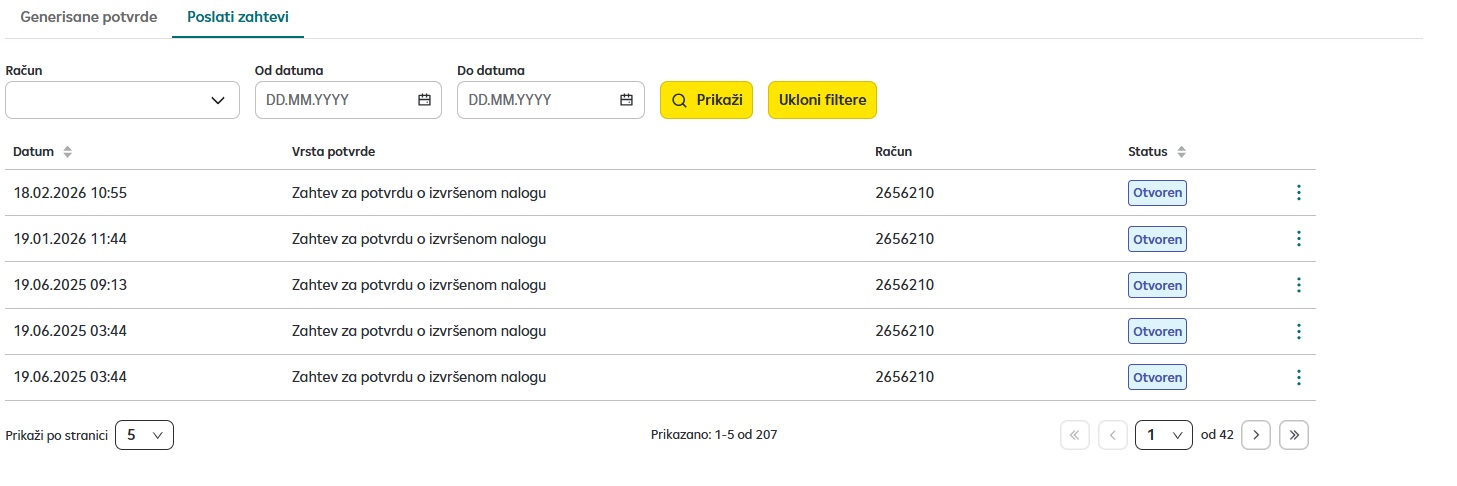
Task: Jump to the first page double arrow
Action: coord(1075,435)
